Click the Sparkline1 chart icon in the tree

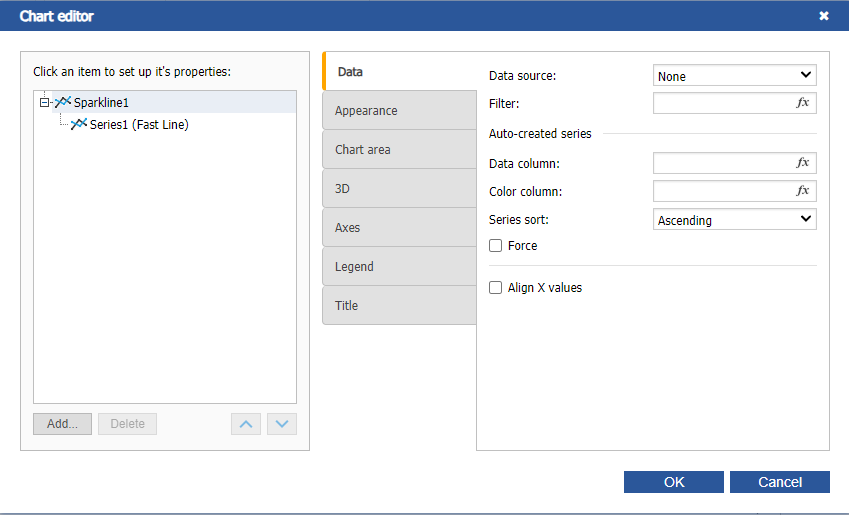click(63, 102)
